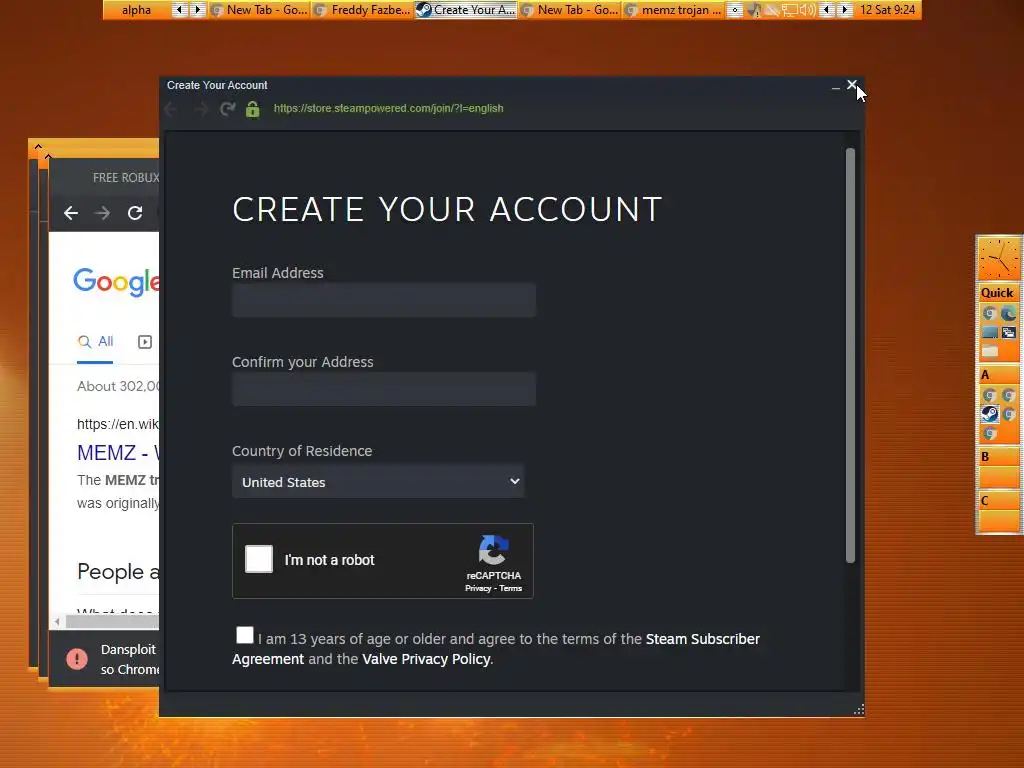Click forward arrow in the background Chrome window

tap(103, 213)
